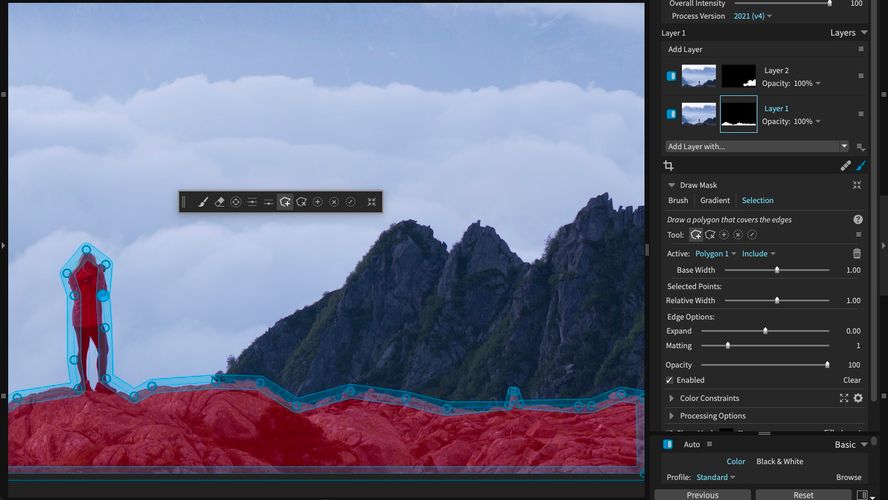This screenshot has width=888, height=500.
Task: Click the Reset button
Action: [x=803, y=495]
